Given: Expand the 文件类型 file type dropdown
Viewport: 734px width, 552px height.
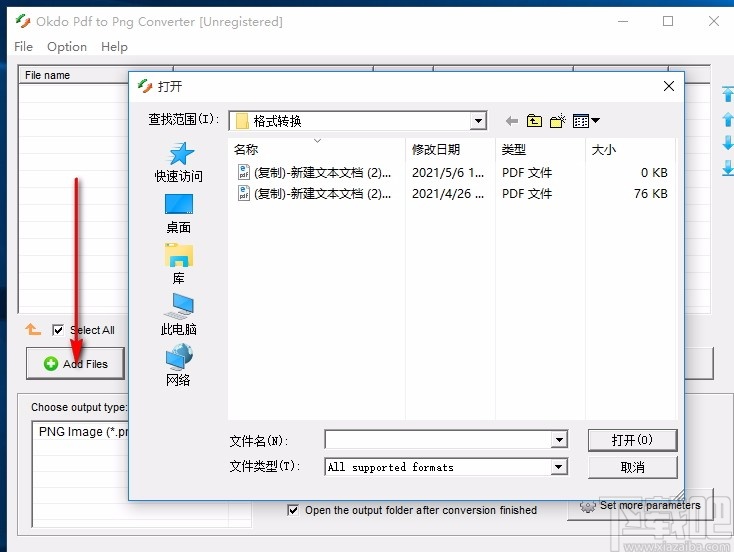Looking at the screenshot, I should click(x=559, y=467).
